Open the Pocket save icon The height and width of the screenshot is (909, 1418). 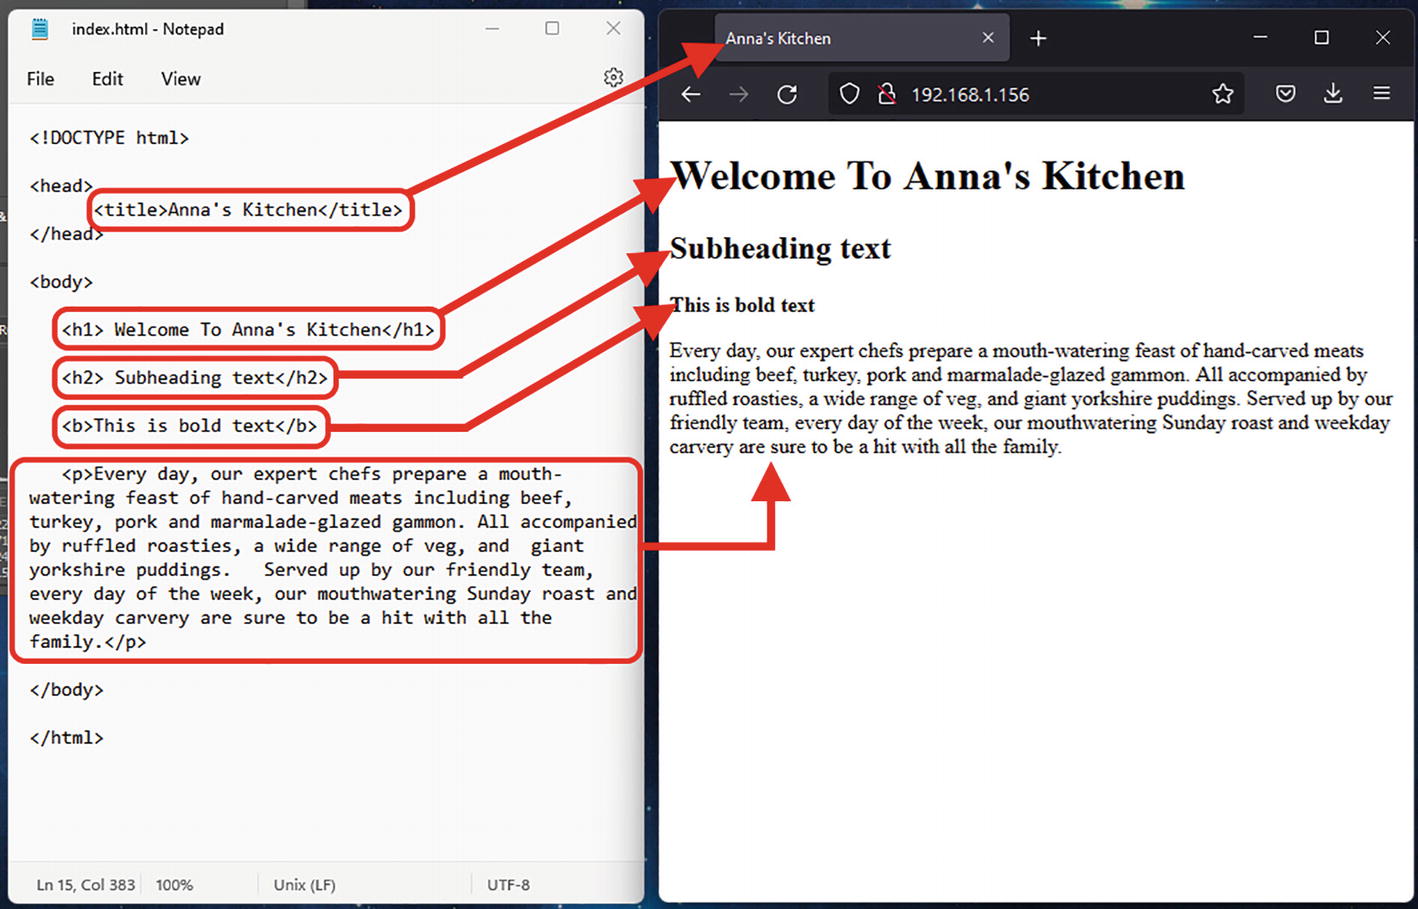coord(1286,94)
